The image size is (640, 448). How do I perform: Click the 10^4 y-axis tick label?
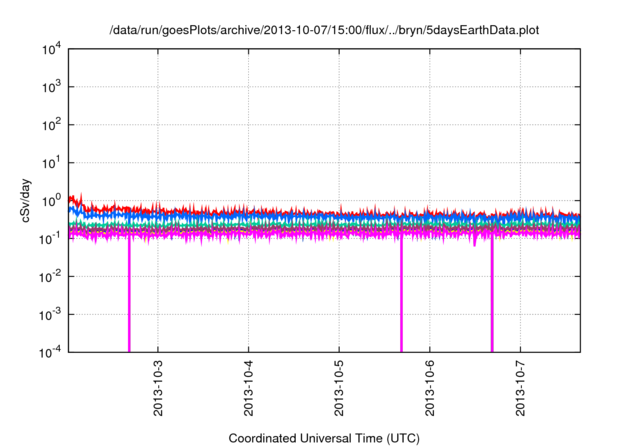coord(52,49)
